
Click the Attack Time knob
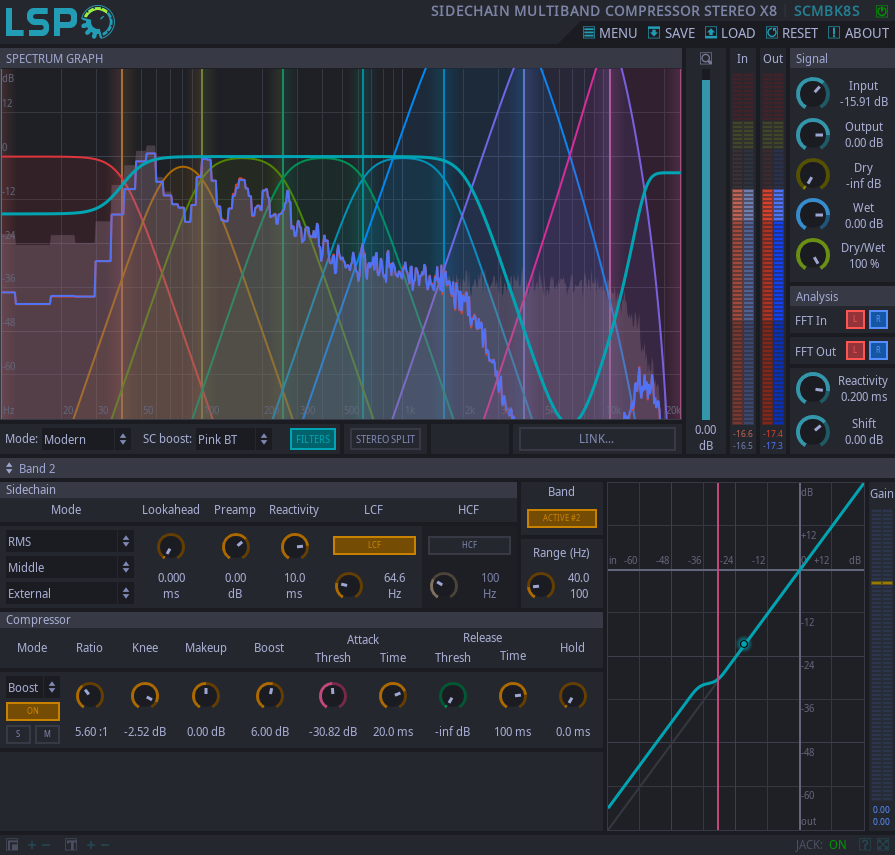(393, 696)
